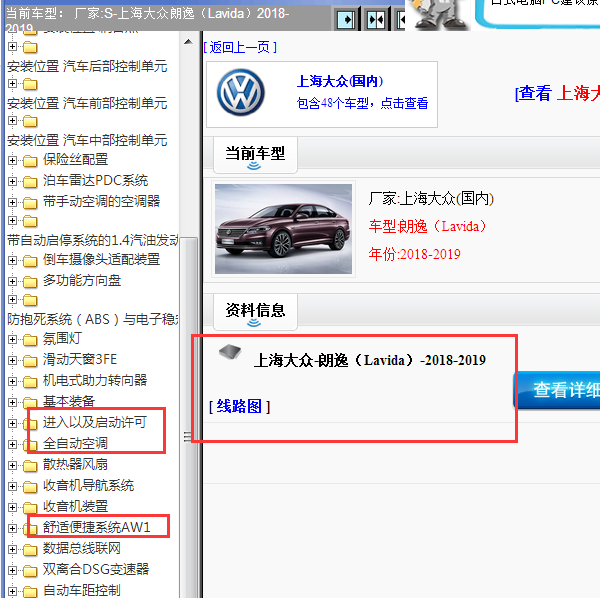Select the 基本装备 tree item
Image resolution: width=600 pixels, height=598 pixels.
click(x=69, y=401)
